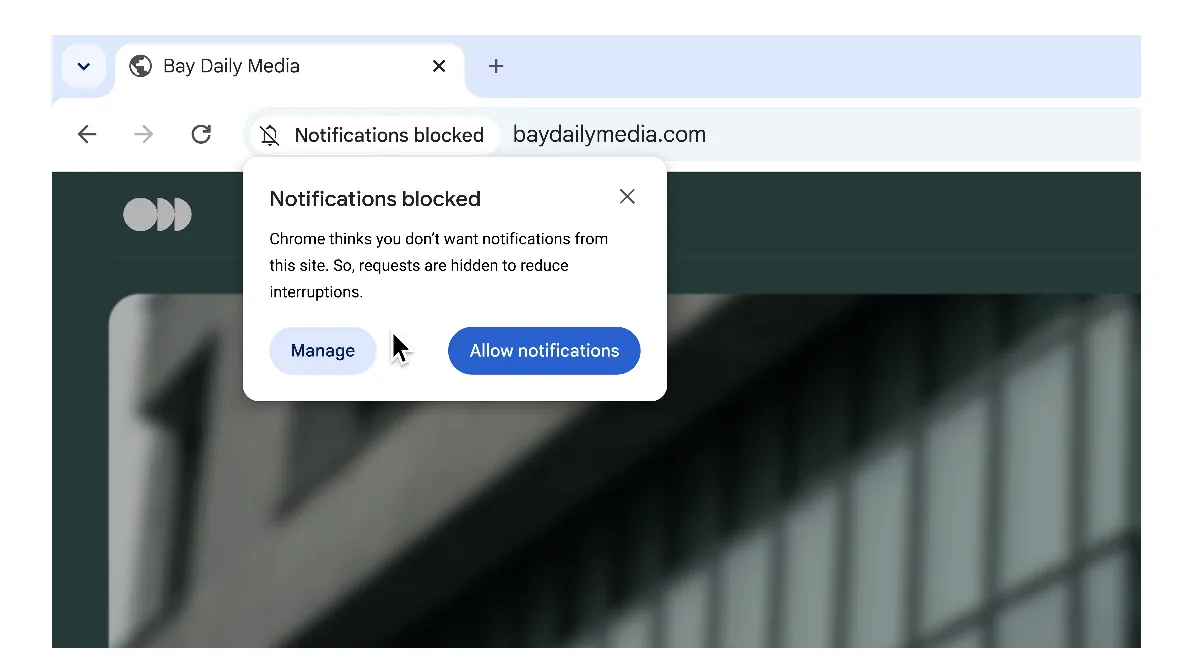Click the popup description about reducing interruptions
Image resolution: width=1180 pixels, height=670 pixels.
point(438,266)
